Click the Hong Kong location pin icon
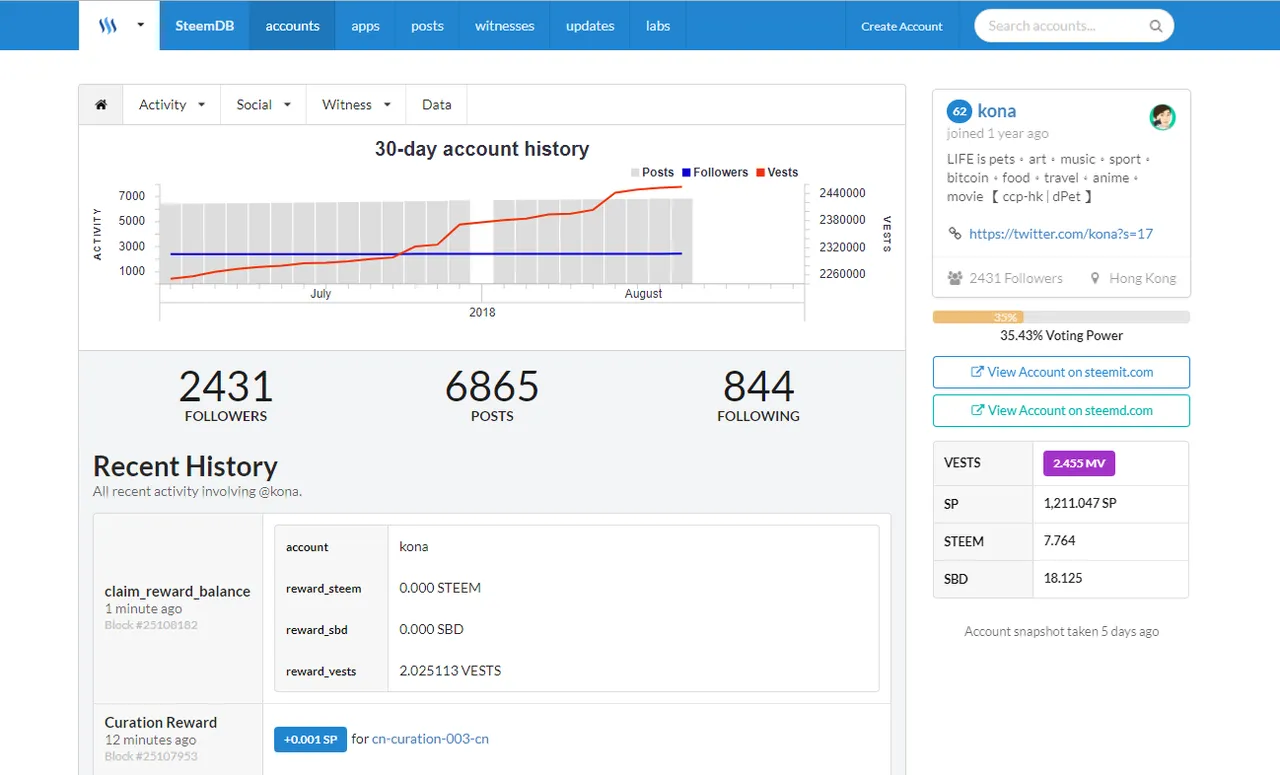The width and height of the screenshot is (1280, 775). pyautogui.click(x=1095, y=278)
